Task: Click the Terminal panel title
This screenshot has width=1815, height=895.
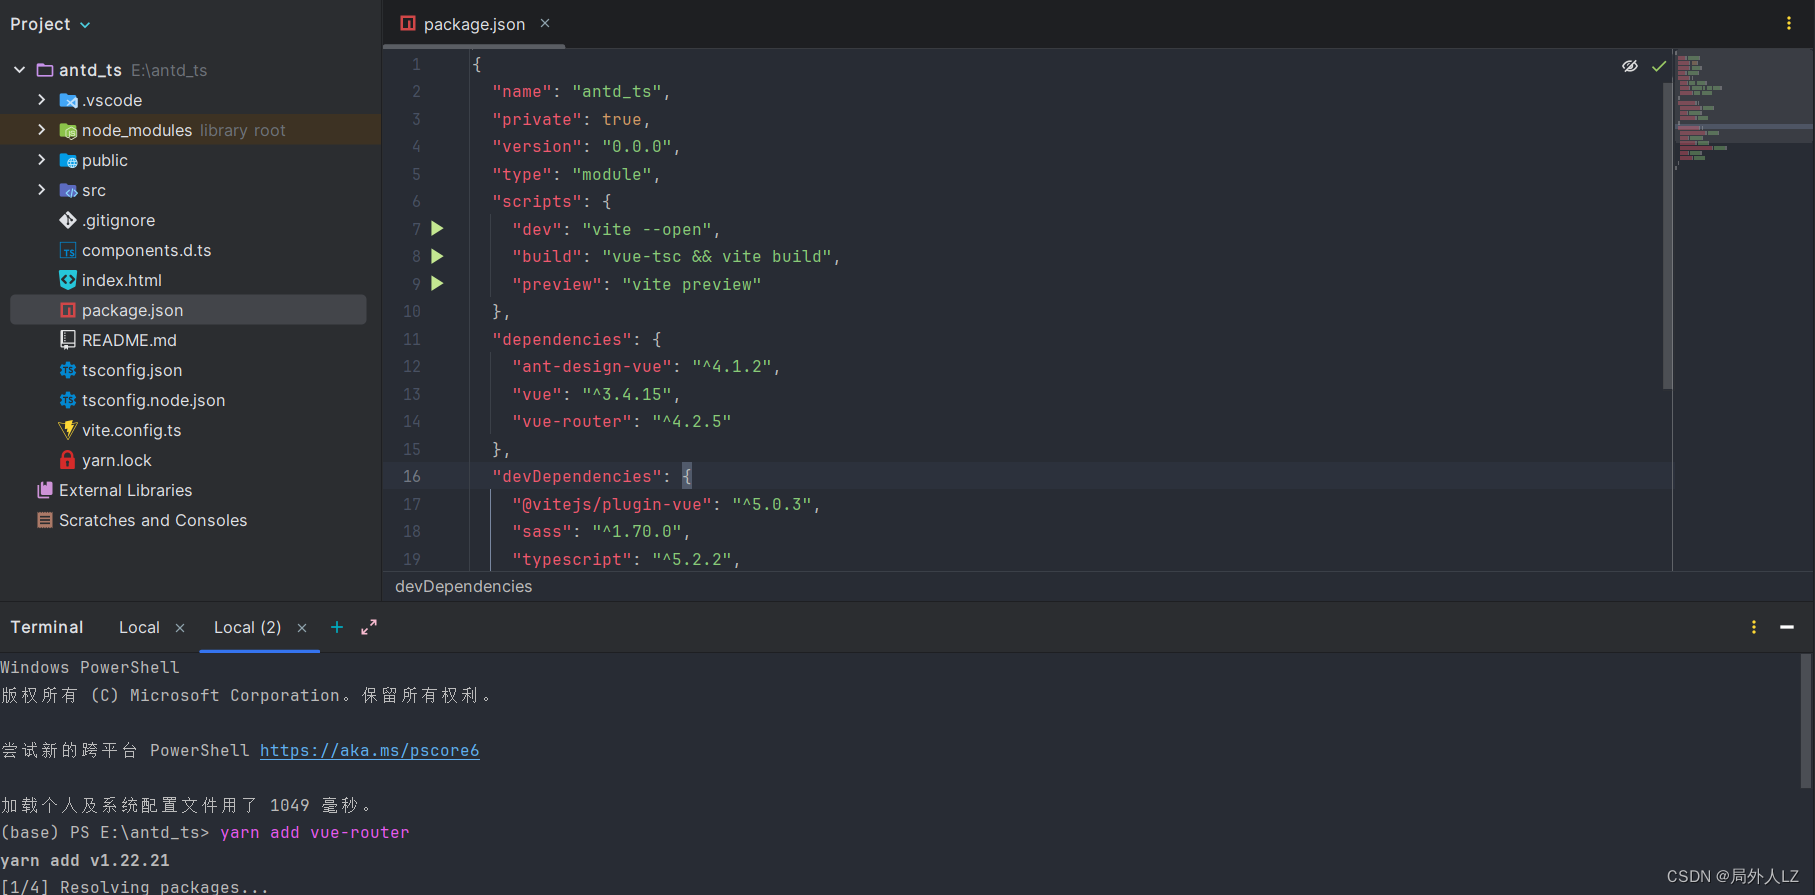Action: tap(47, 627)
